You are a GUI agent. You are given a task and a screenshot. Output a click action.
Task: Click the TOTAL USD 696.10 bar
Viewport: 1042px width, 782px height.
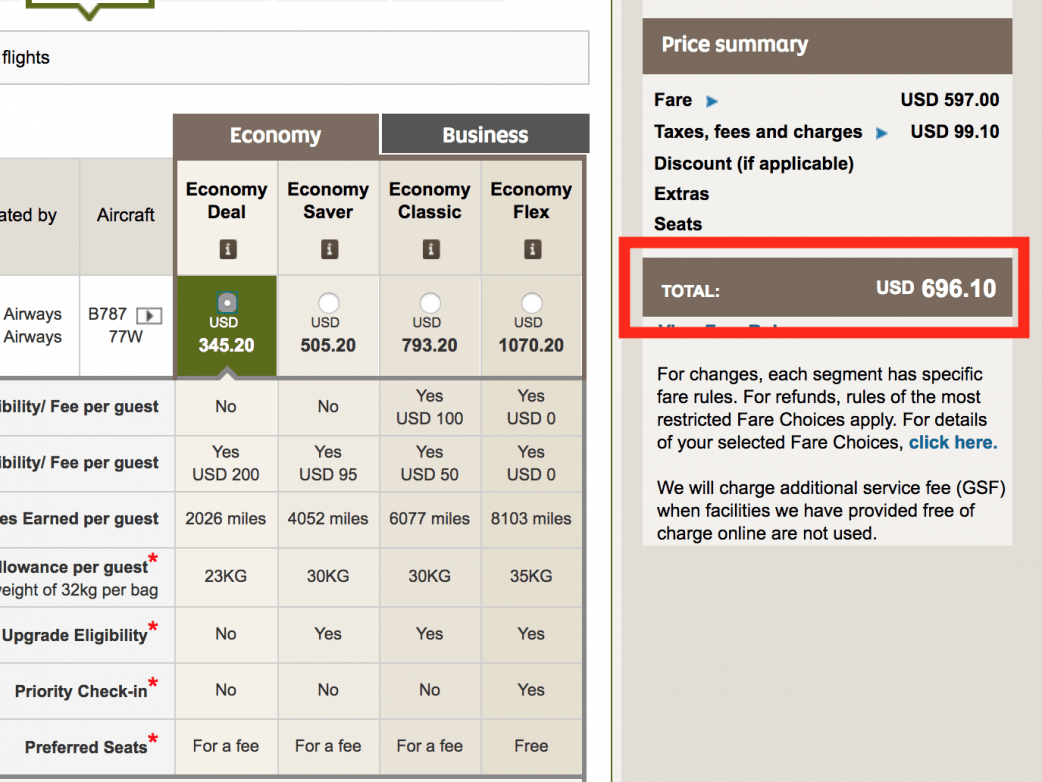[x=826, y=289]
